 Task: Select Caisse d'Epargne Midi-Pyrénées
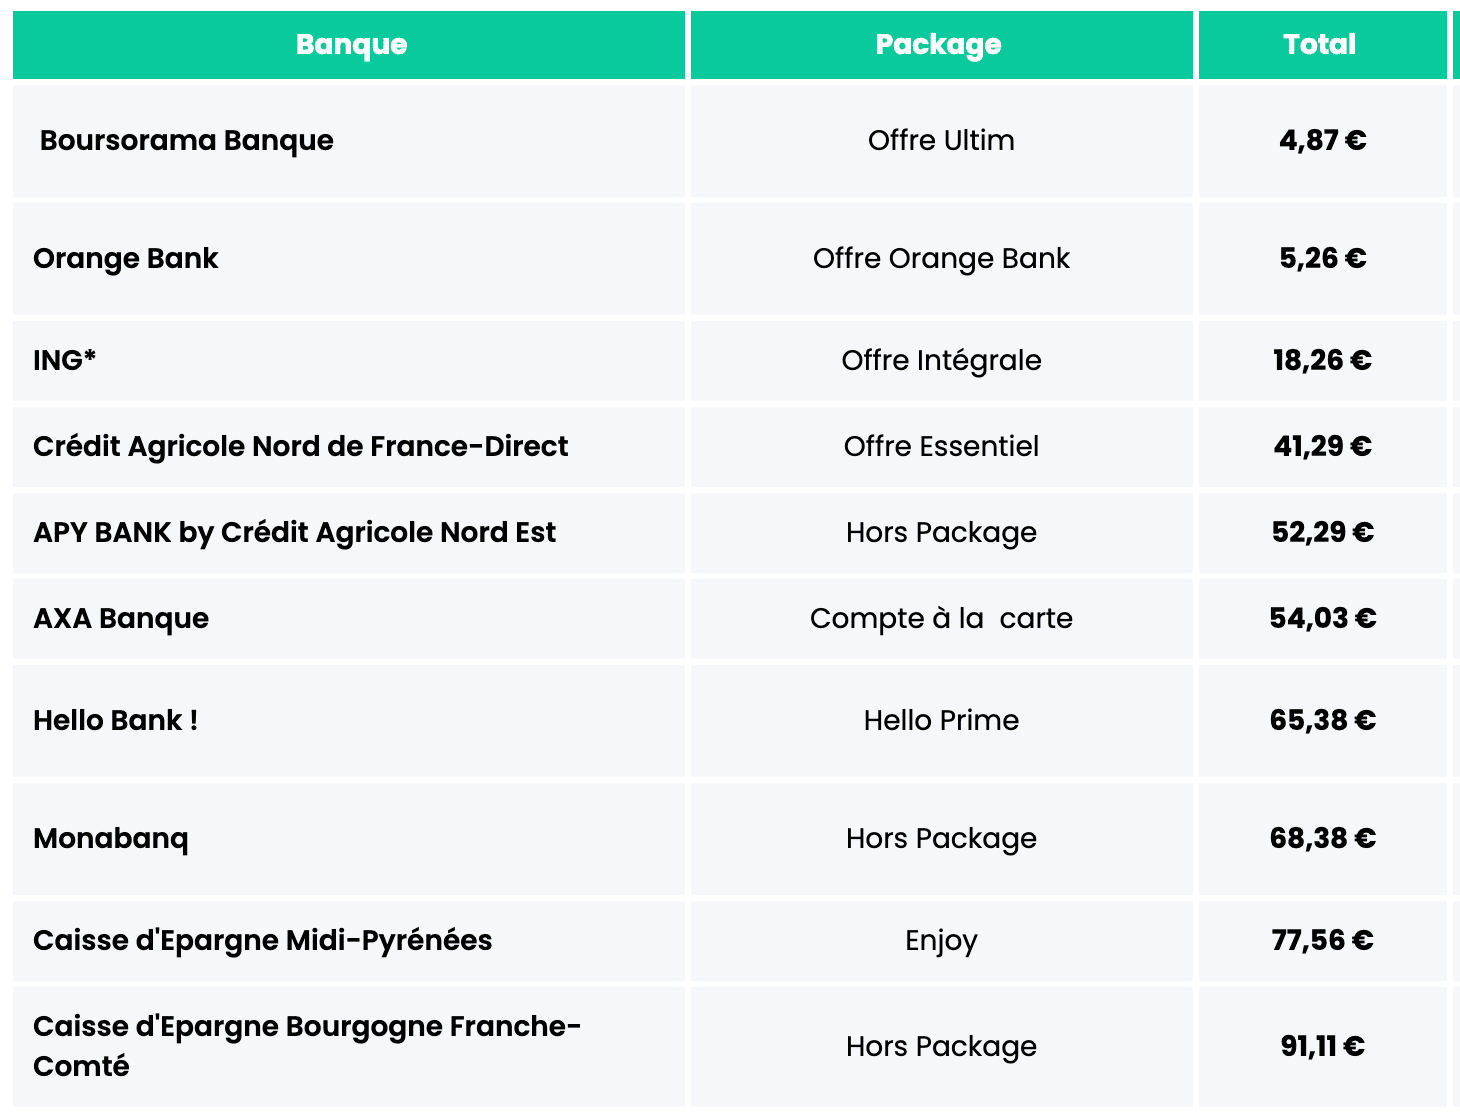(x=262, y=941)
